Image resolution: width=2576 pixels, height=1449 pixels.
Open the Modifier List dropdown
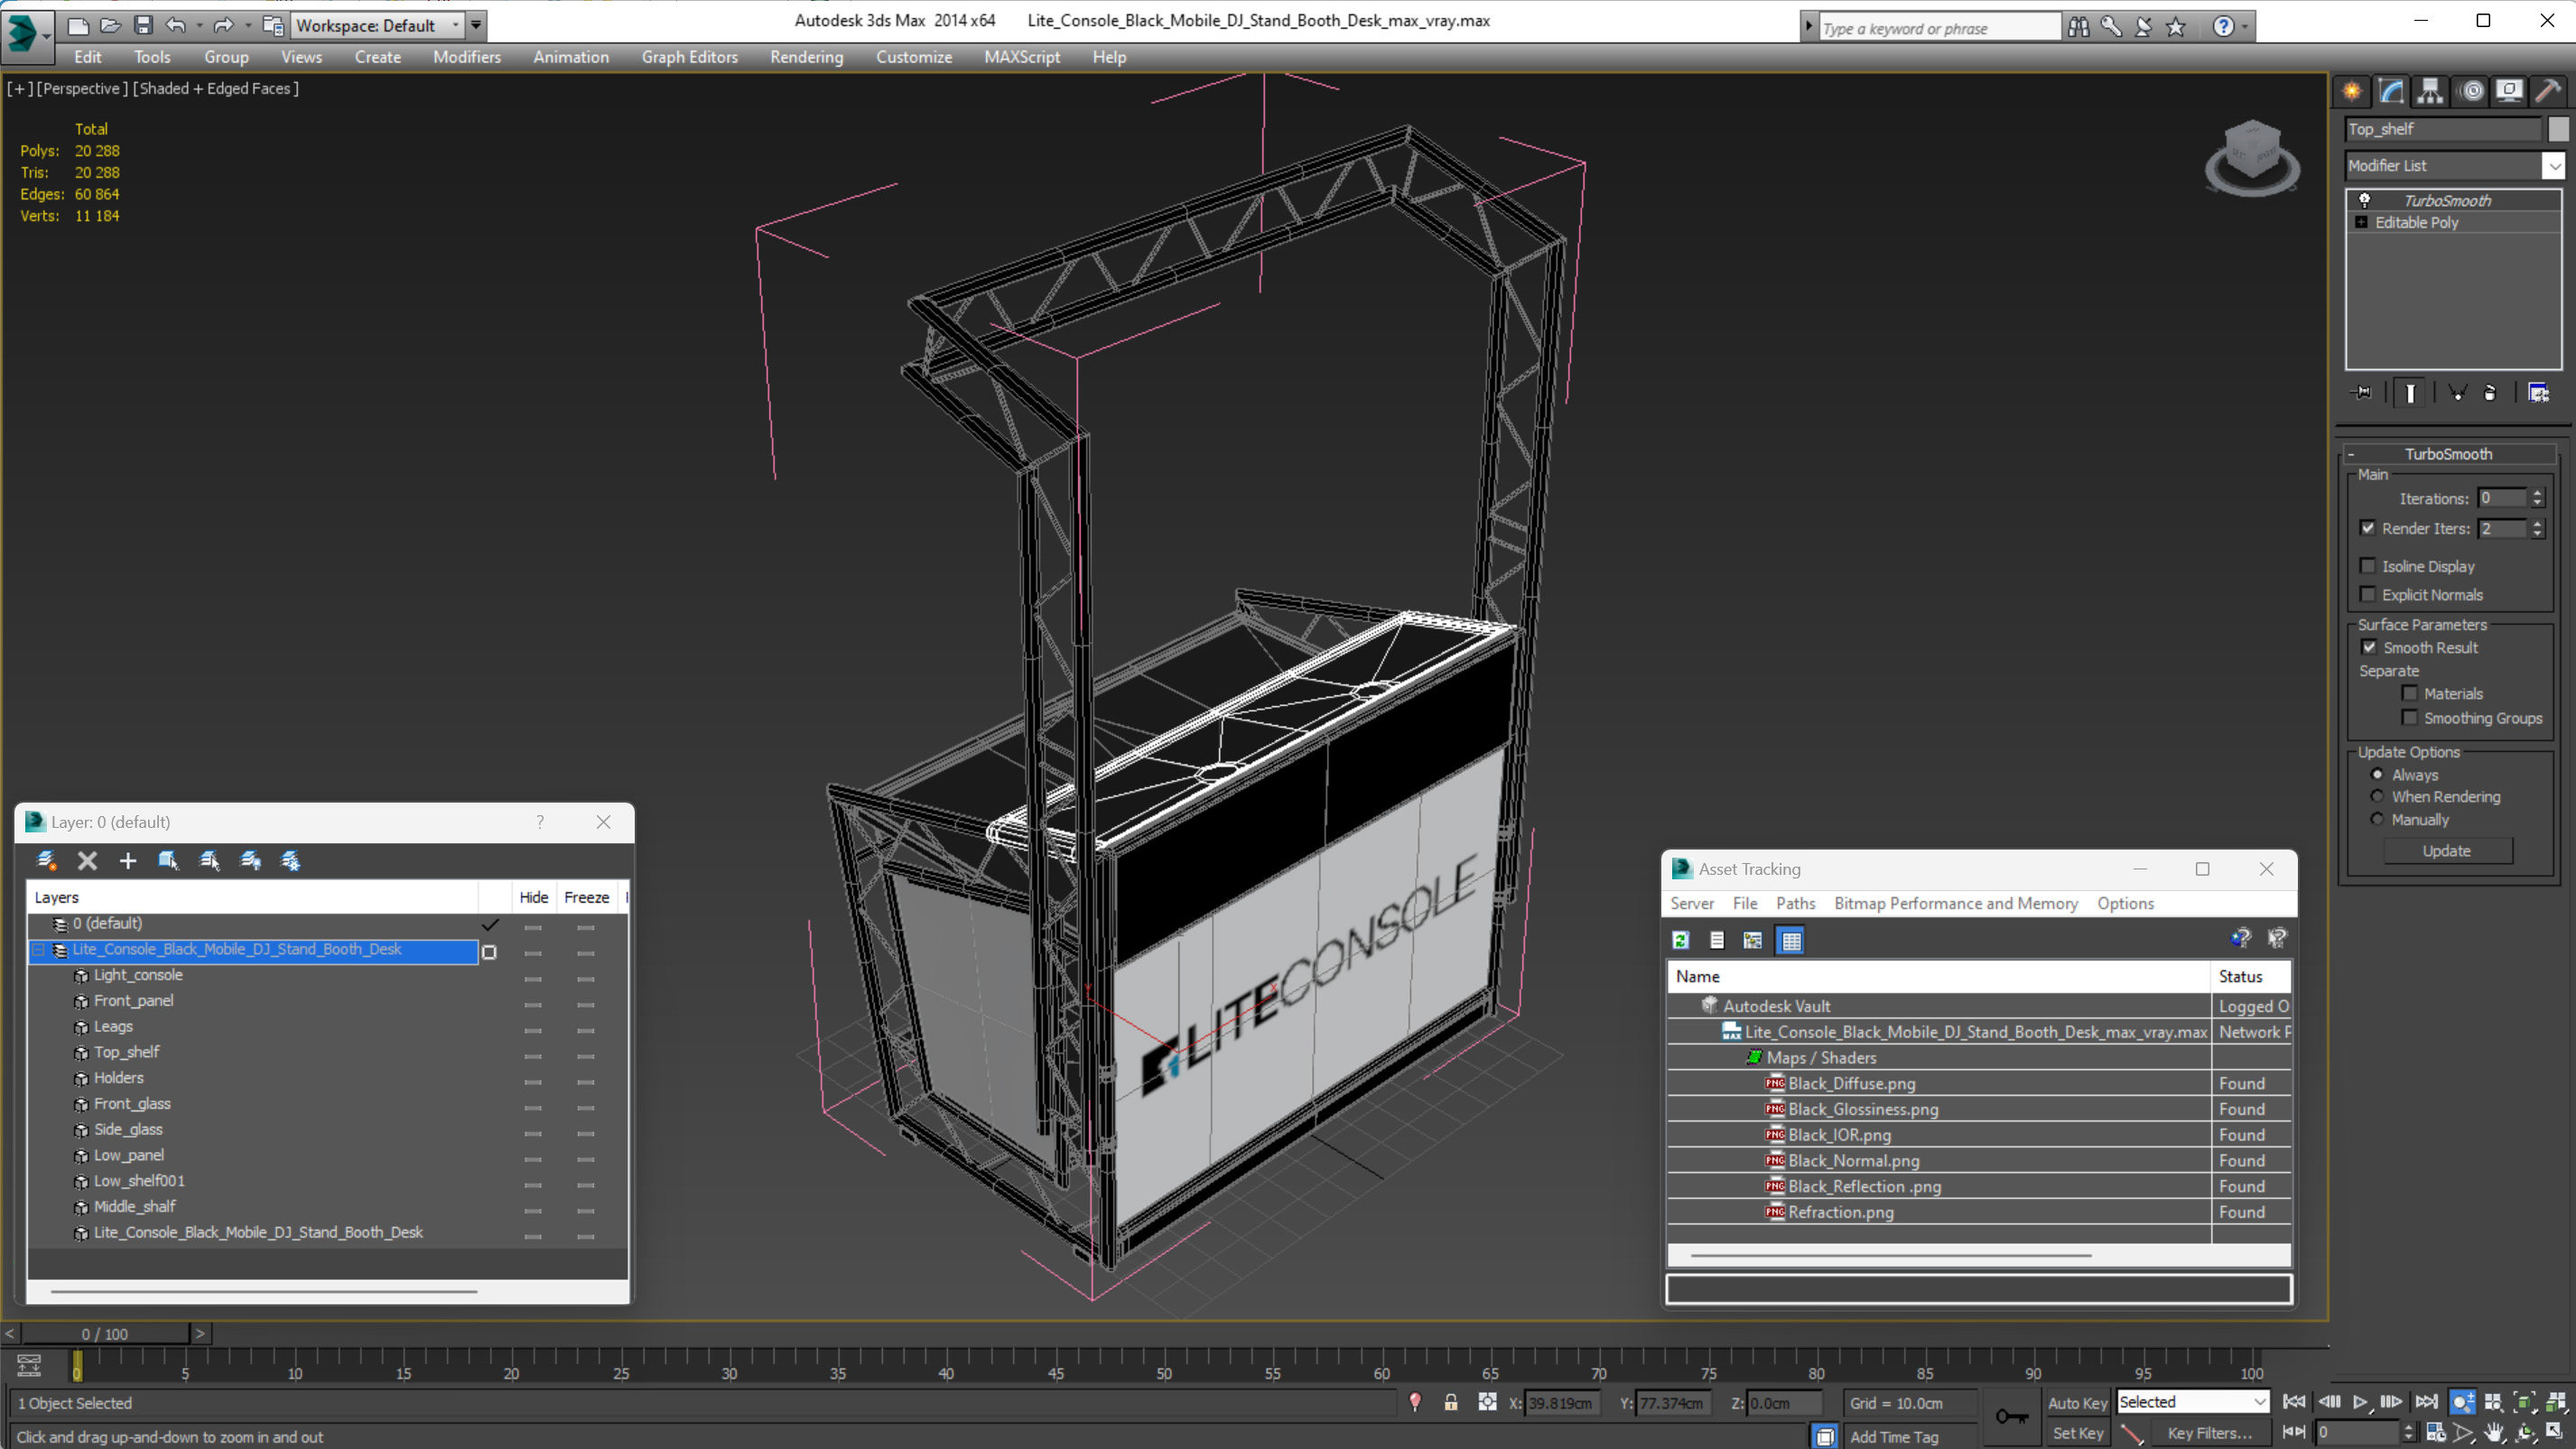pos(2555,165)
